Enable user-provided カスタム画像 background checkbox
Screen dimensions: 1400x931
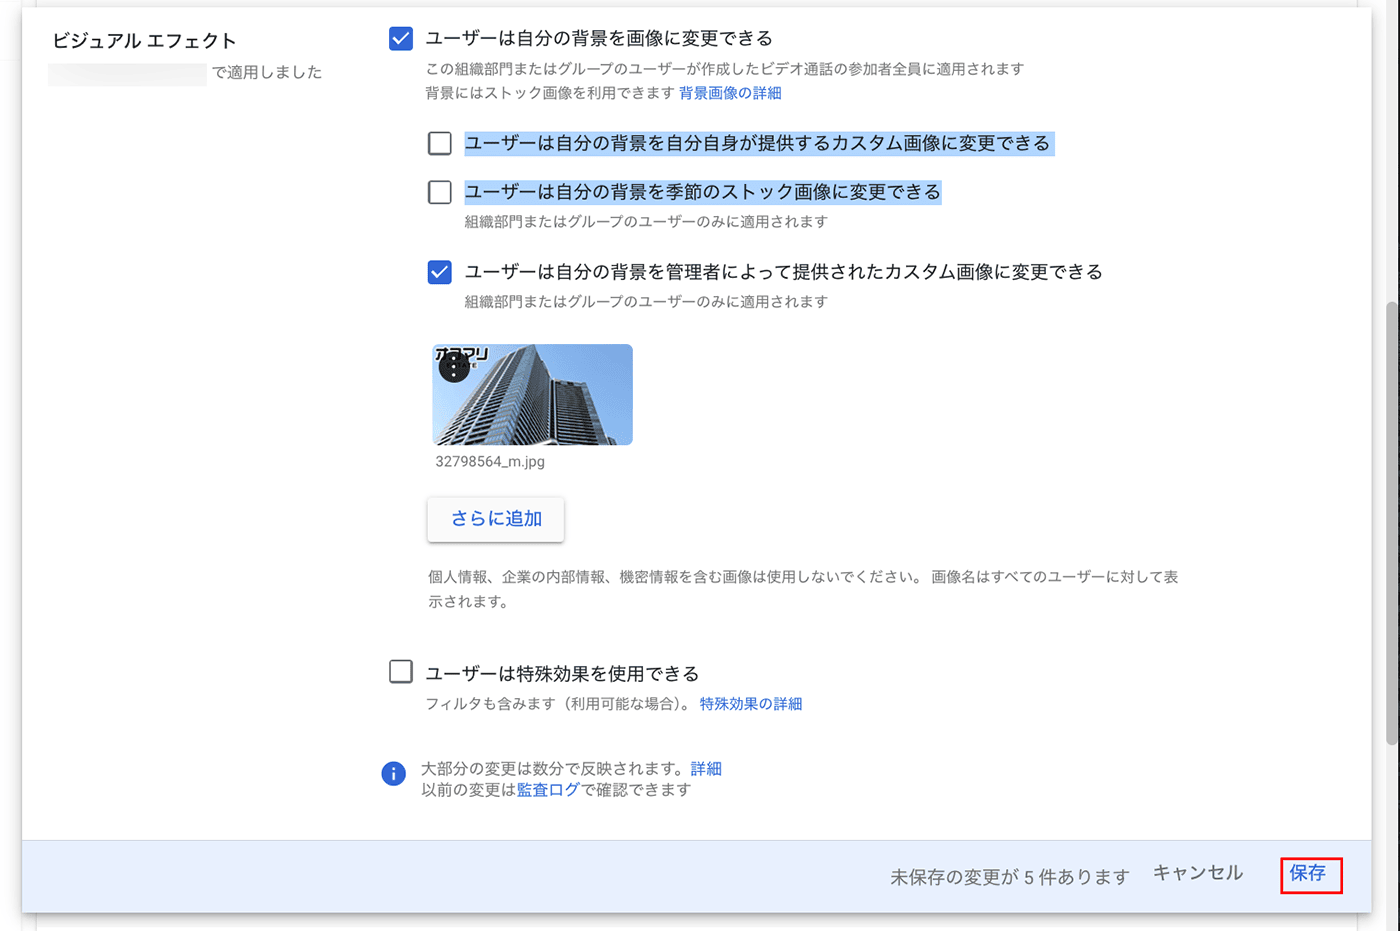[440, 143]
